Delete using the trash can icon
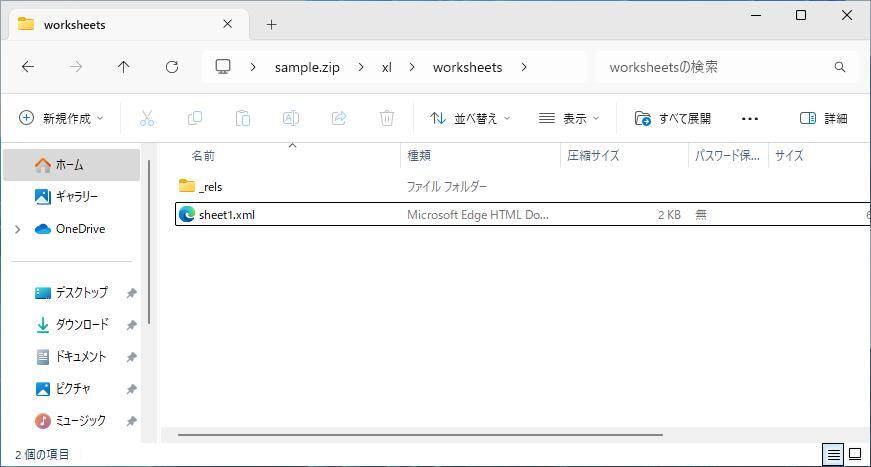 coord(387,118)
